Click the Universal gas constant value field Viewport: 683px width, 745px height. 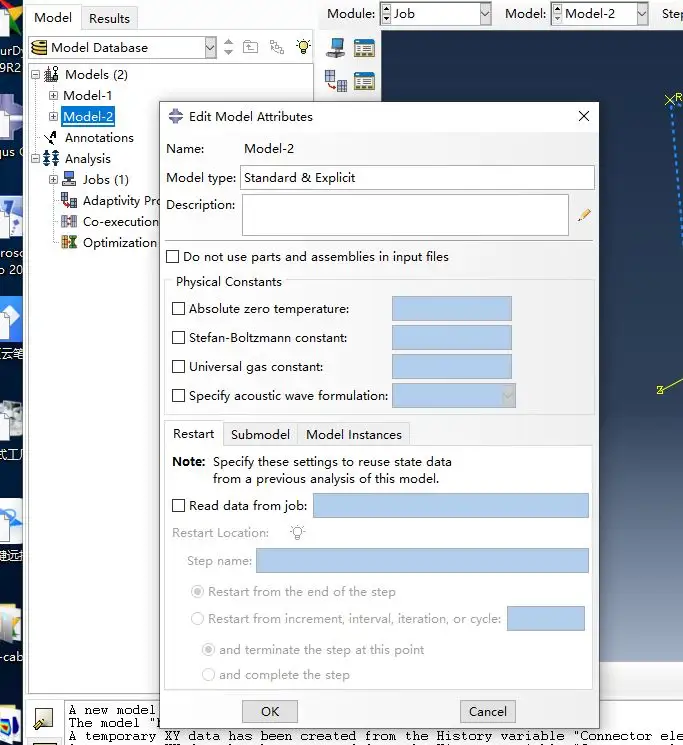(452, 366)
